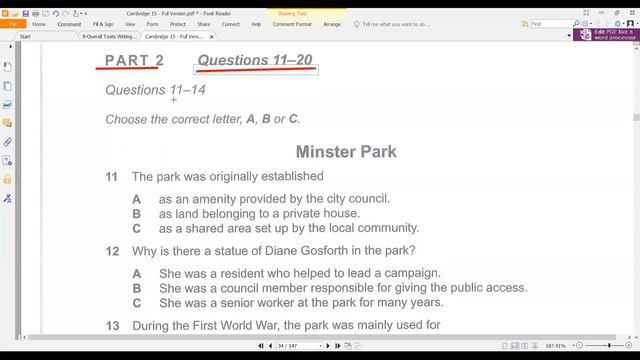The image size is (640, 360).
Task: Open the Share ribbon tab
Action: (x=204, y=24)
